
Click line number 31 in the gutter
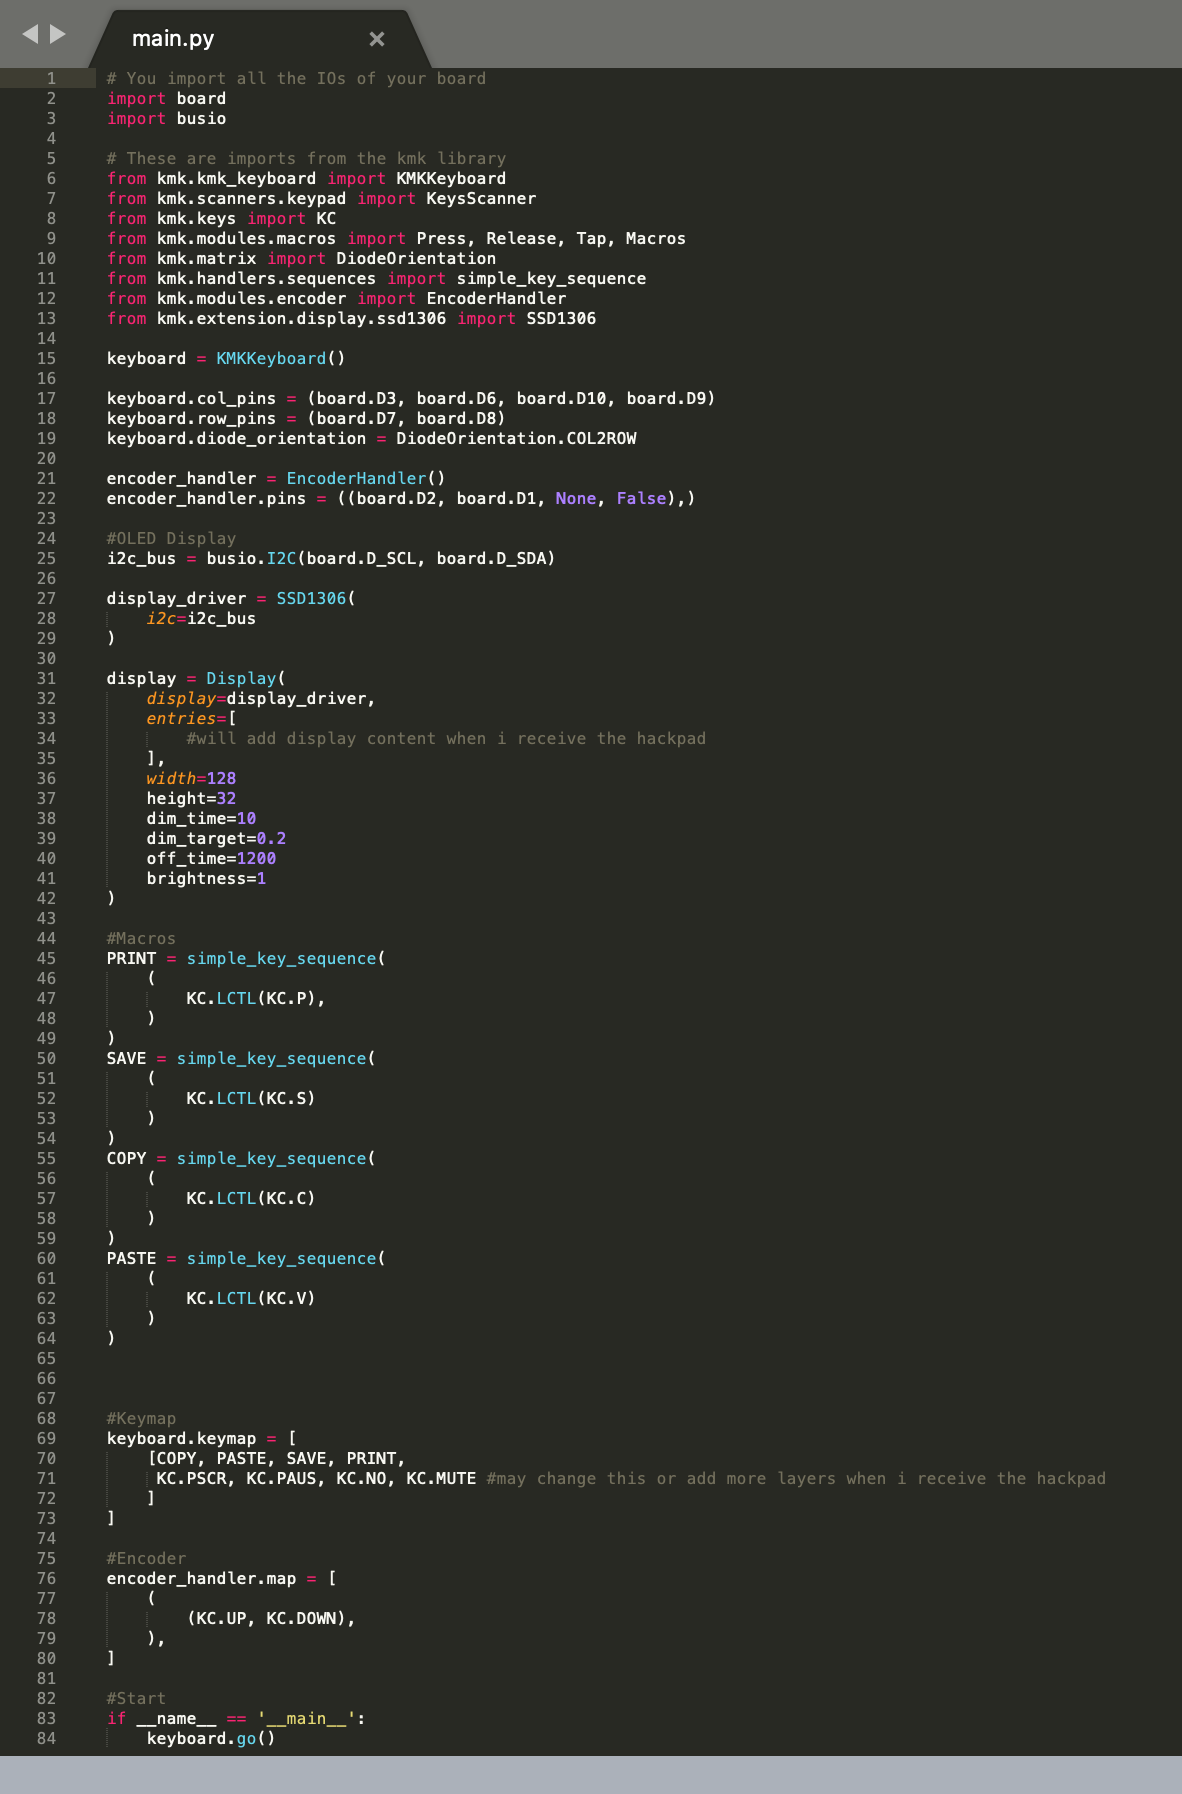point(46,678)
